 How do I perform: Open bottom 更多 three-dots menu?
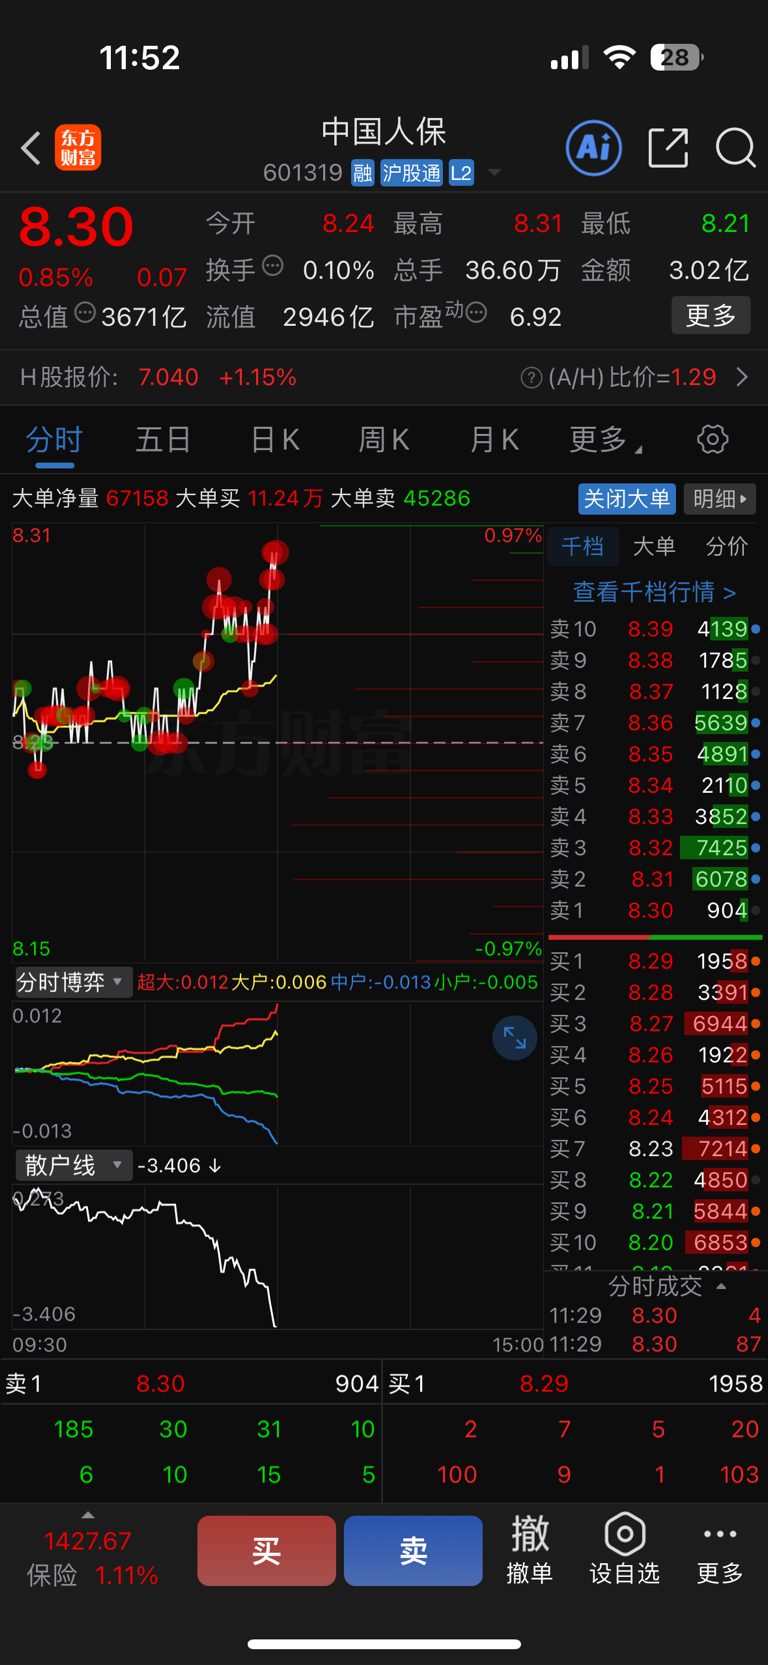(720, 1550)
